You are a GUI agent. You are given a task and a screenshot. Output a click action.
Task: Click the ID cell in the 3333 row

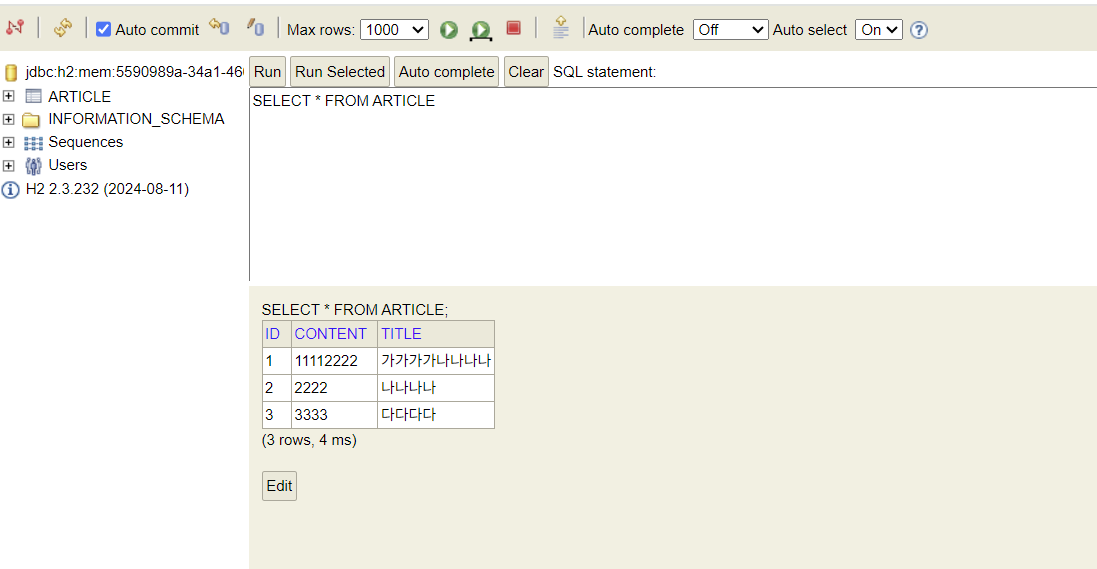(x=277, y=415)
